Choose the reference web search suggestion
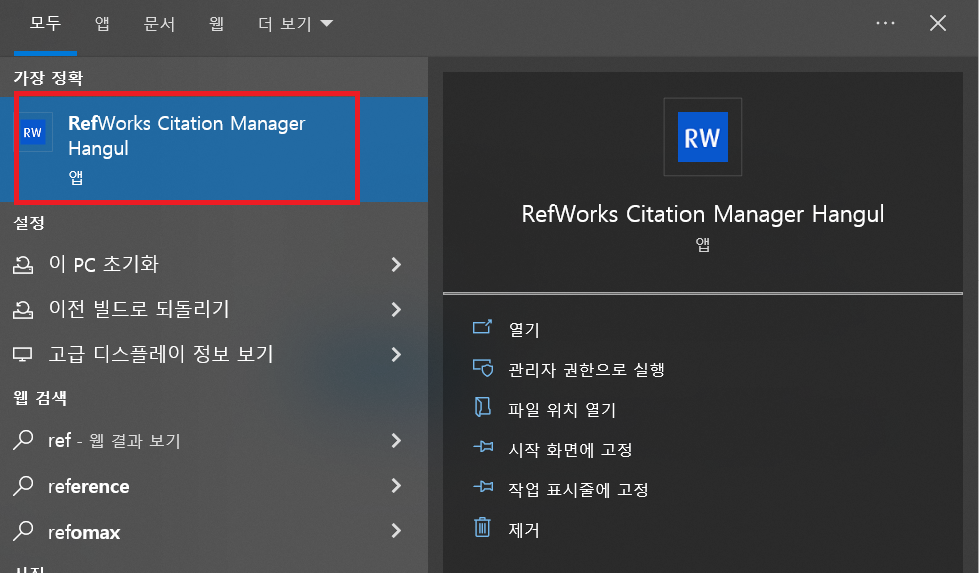The image size is (979, 573). 89,487
